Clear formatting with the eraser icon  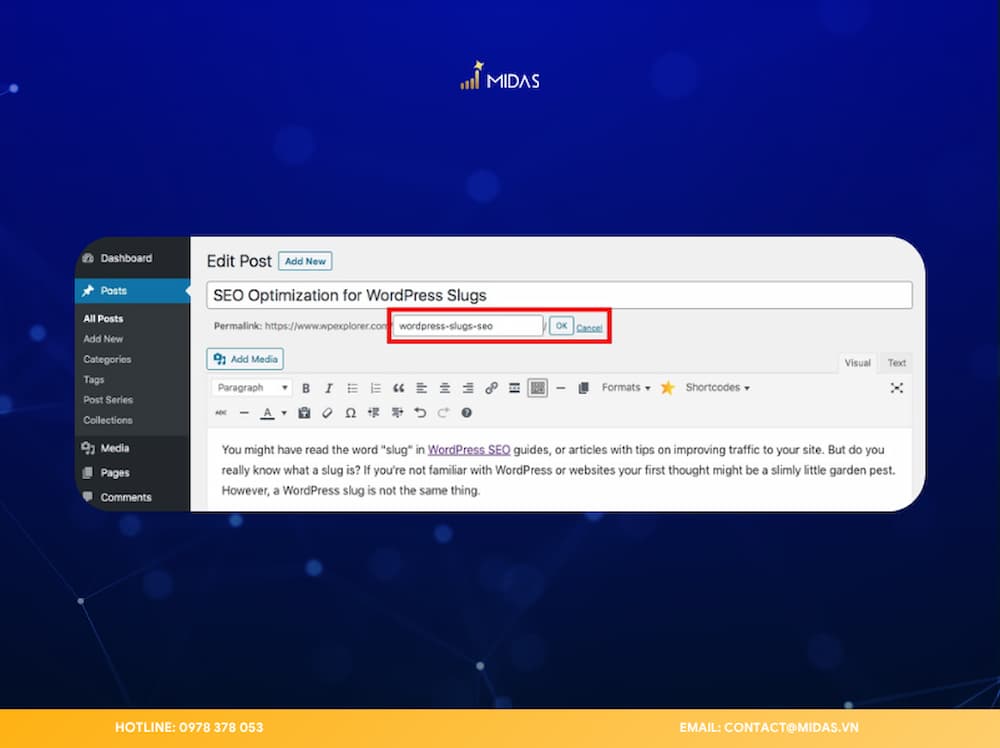tap(327, 413)
